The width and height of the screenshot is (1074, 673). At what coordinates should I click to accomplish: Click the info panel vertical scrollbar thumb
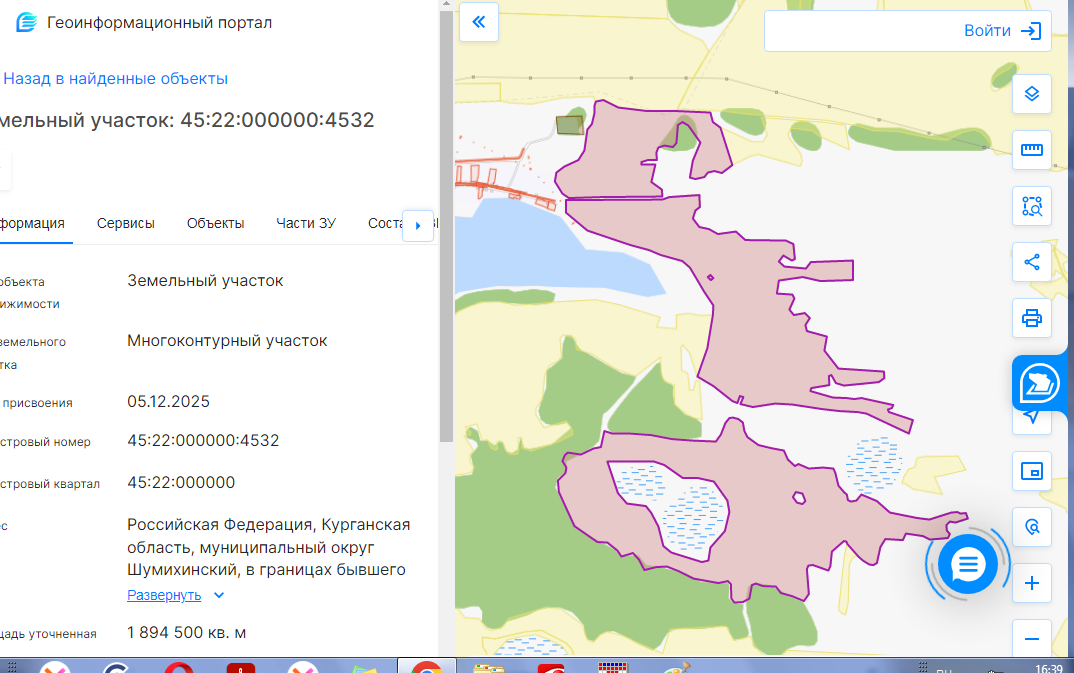click(446, 226)
